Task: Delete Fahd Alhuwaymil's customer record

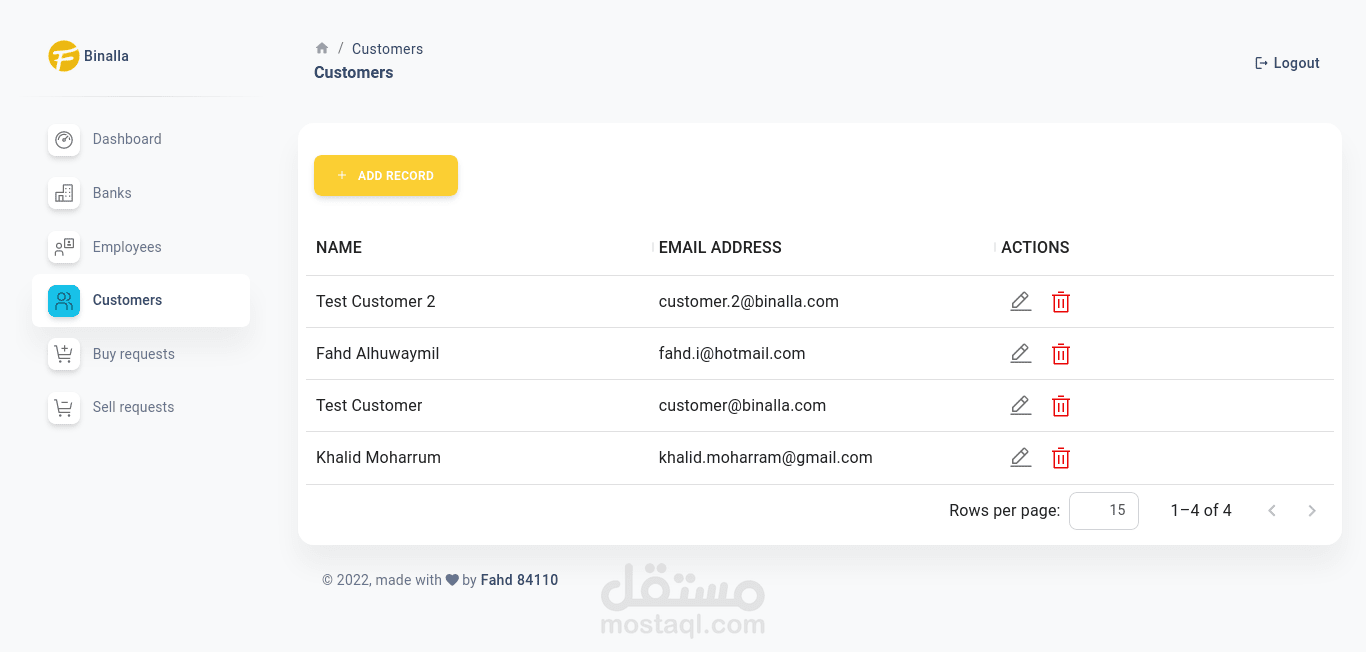Action: pyautogui.click(x=1061, y=354)
